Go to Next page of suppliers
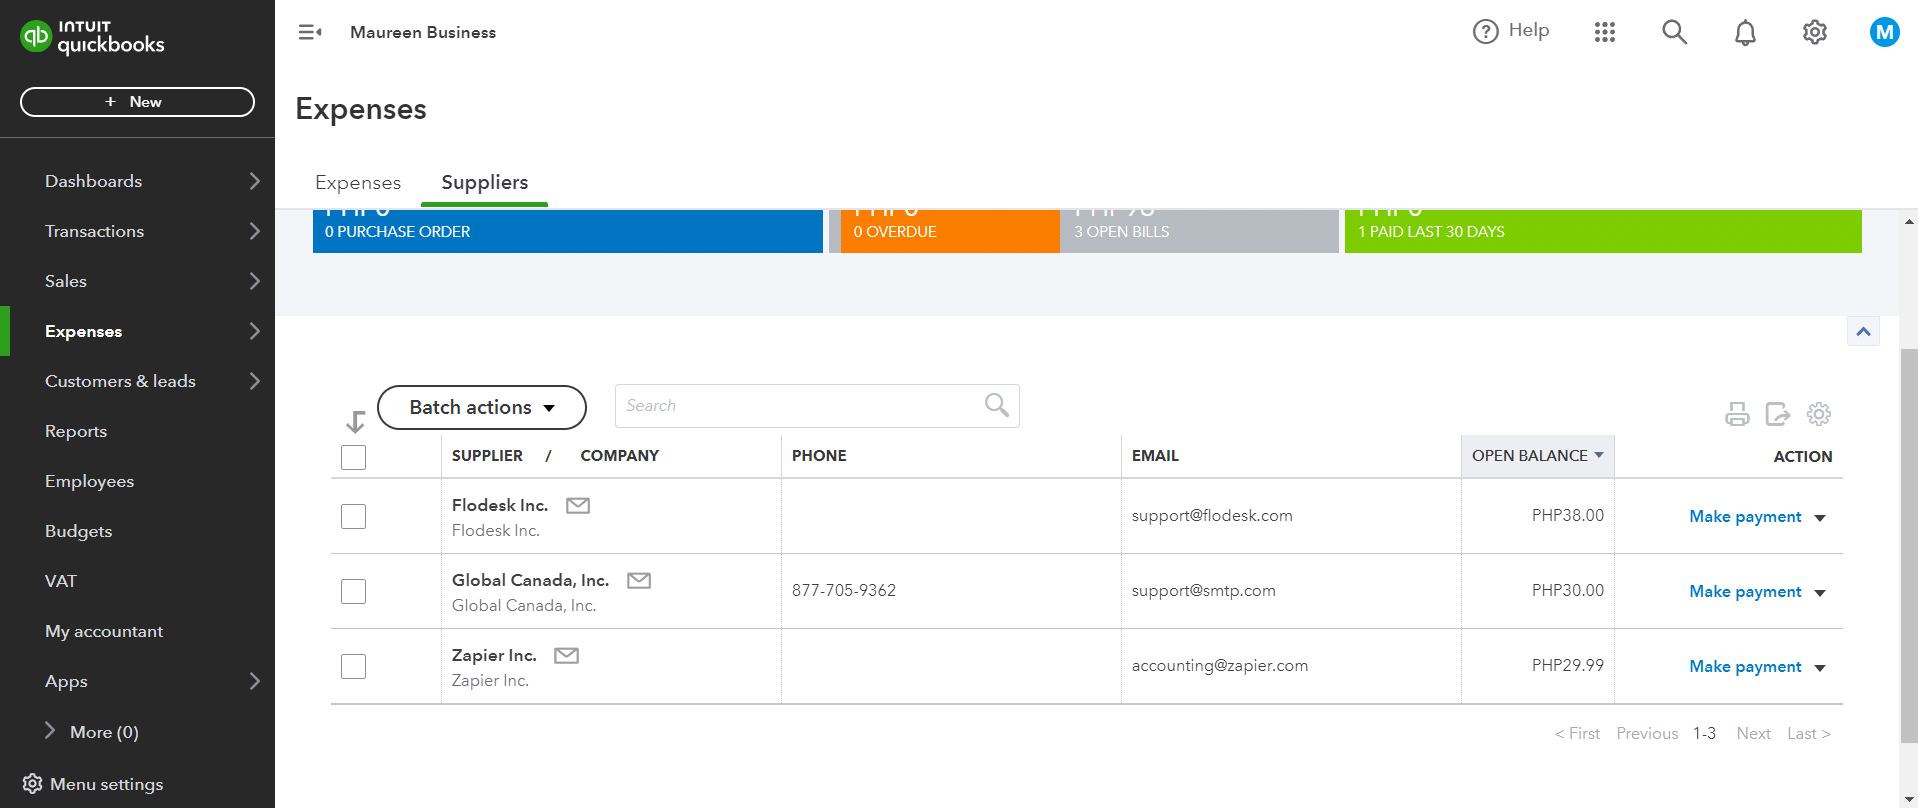This screenshot has height=808, width=1918. [1753, 734]
